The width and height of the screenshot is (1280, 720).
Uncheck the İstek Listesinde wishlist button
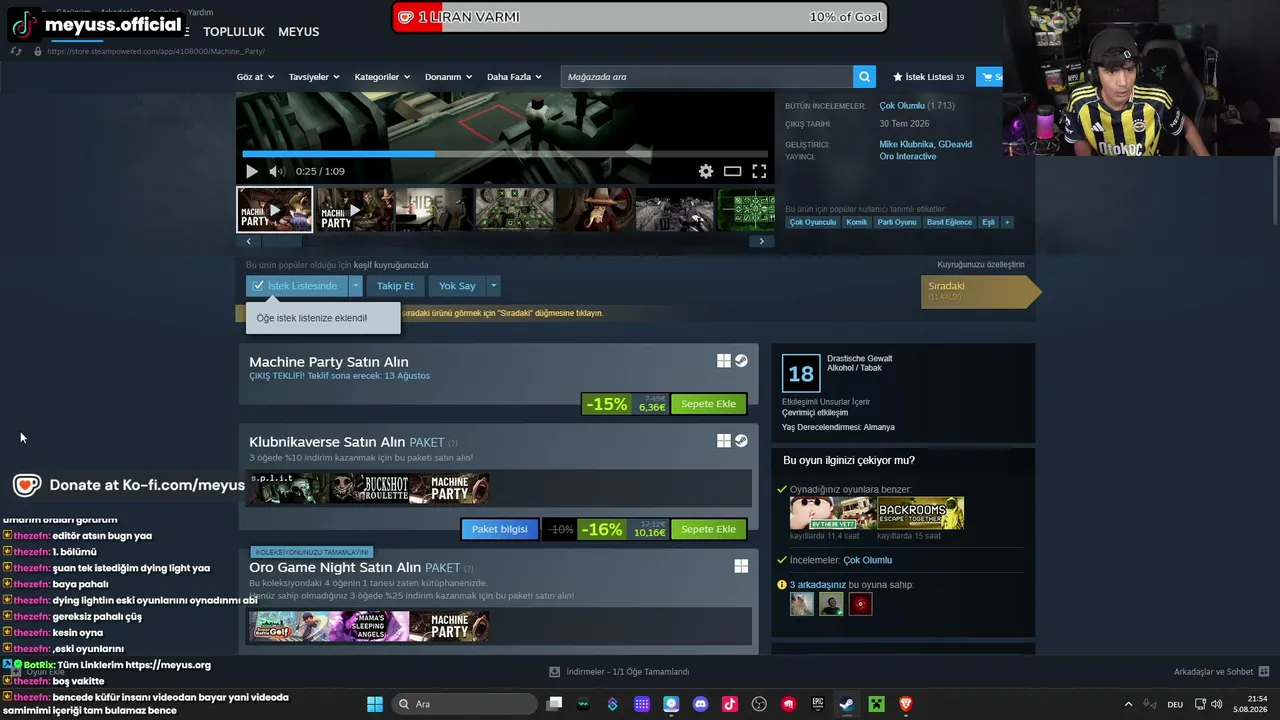[297, 286]
